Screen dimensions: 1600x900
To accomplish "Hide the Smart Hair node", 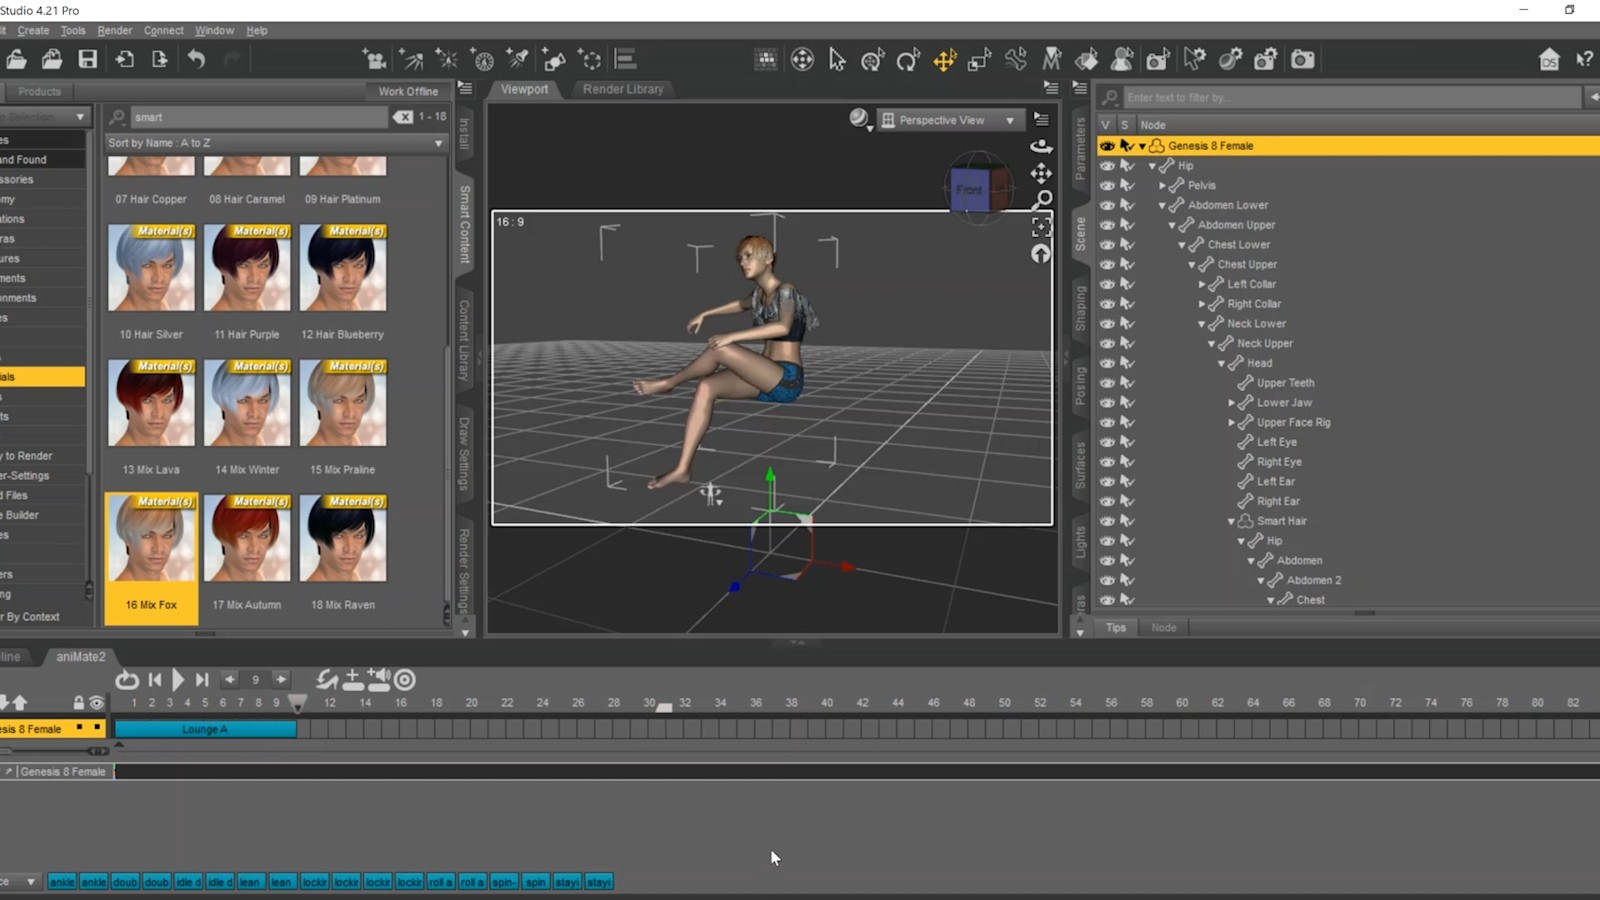I will coord(1107,521).
